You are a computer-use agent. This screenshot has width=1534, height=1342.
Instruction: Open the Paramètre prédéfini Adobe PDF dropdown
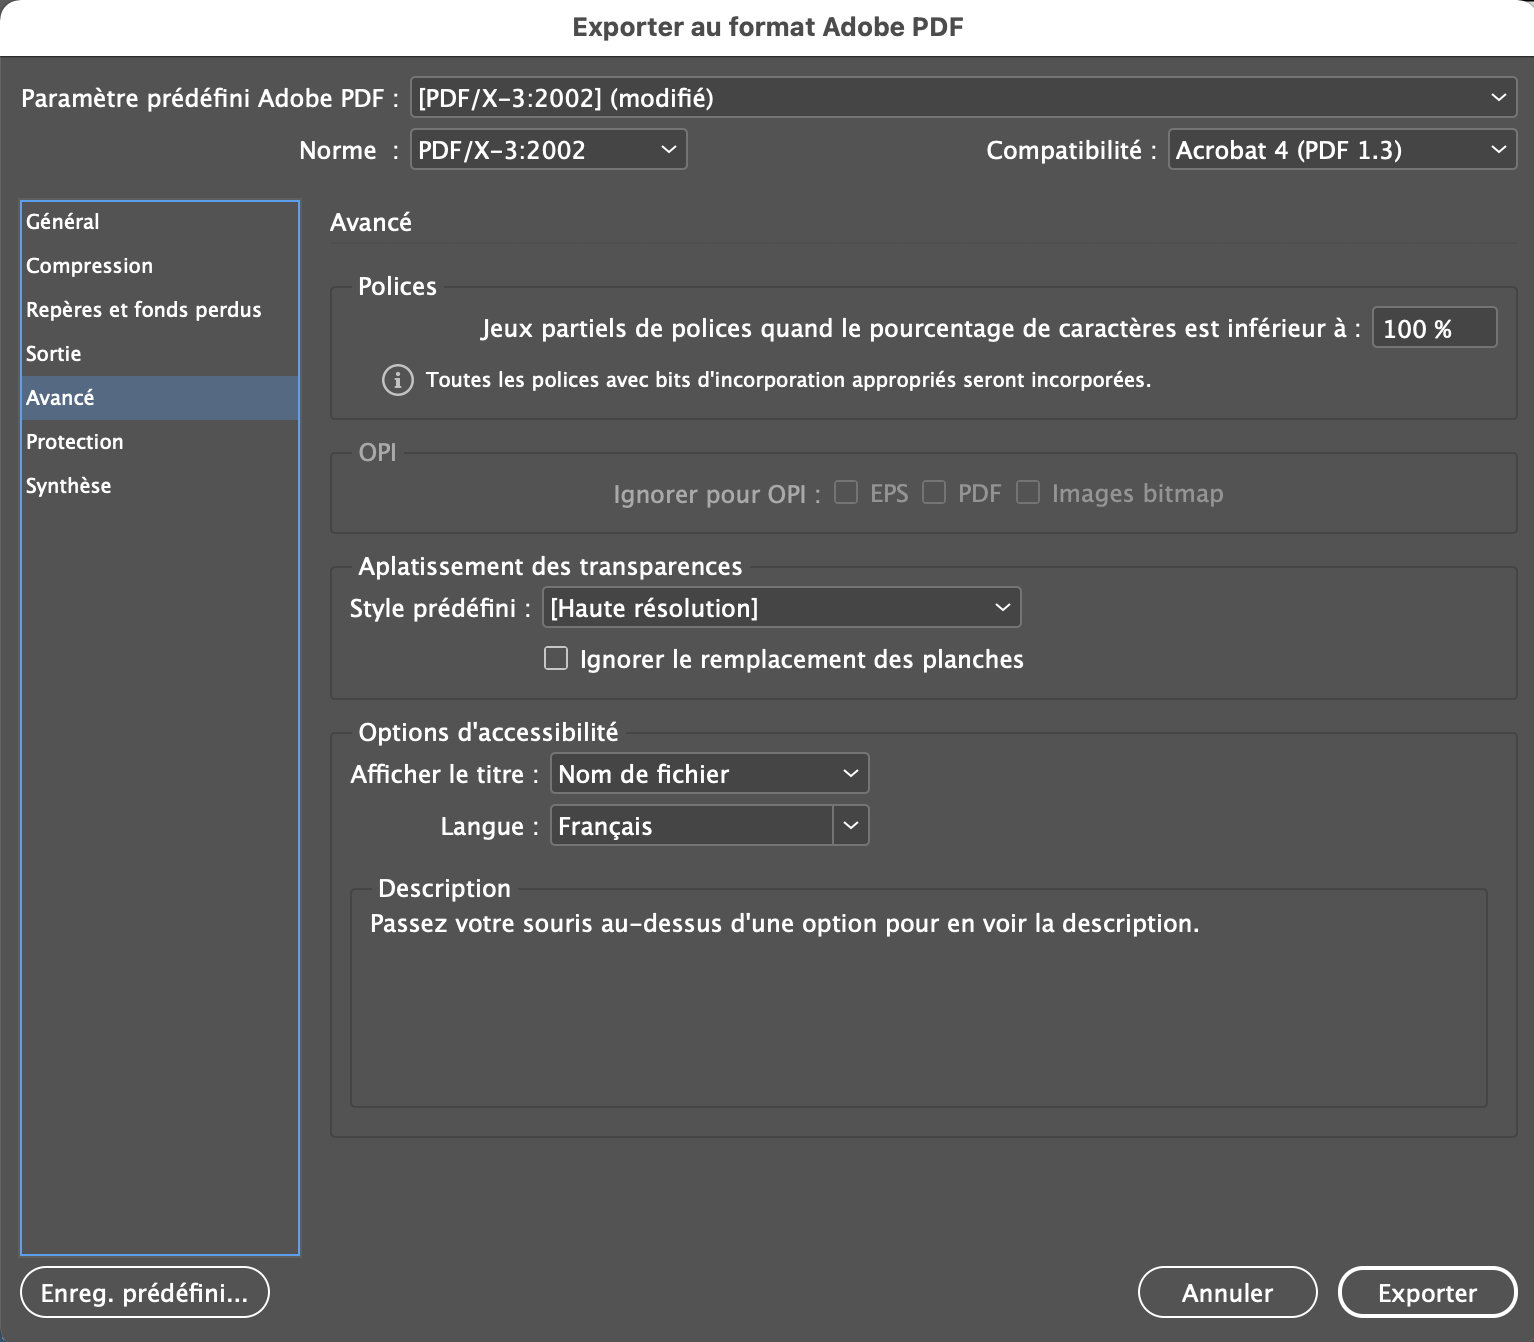pyautogui.click(x=962, y=98)
